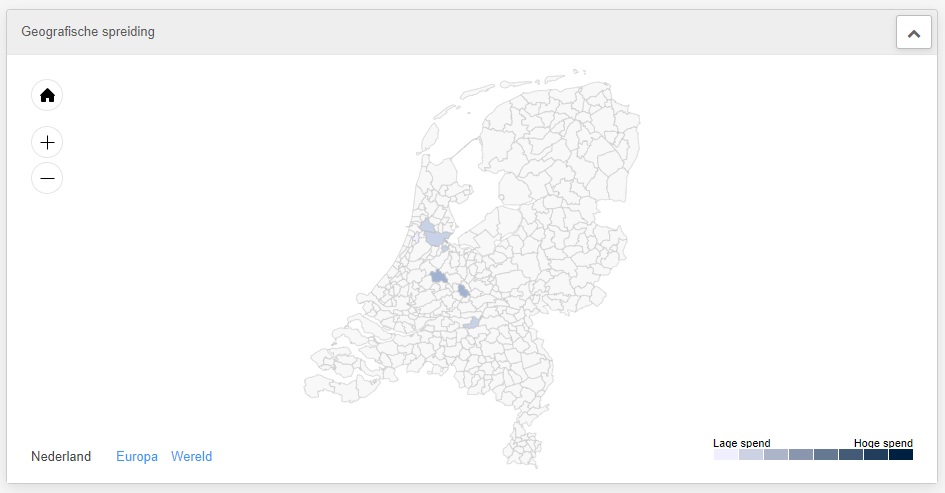
Task: Zoom in with the plus button
Action: pyautogui.click(x=47, y=143)
